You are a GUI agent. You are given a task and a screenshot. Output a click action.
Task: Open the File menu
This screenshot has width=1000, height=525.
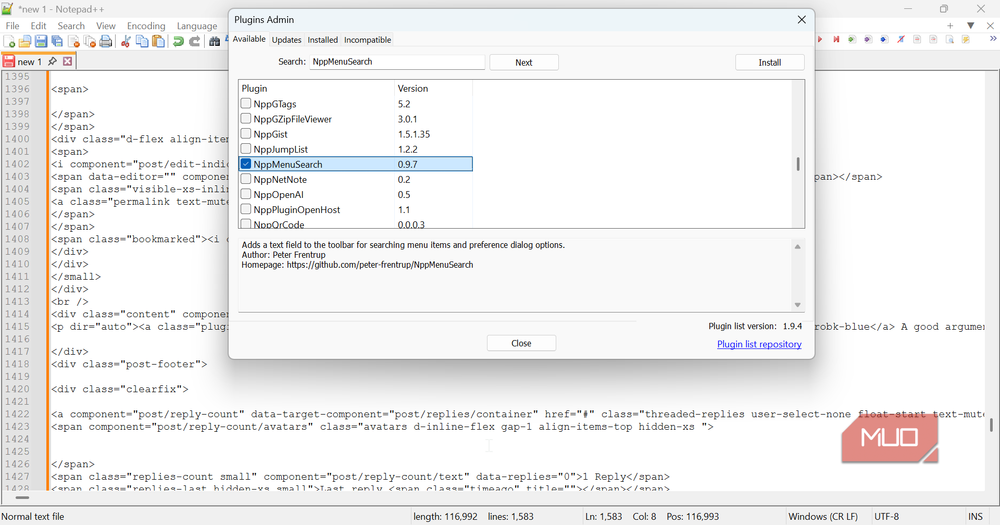point(13,26)
